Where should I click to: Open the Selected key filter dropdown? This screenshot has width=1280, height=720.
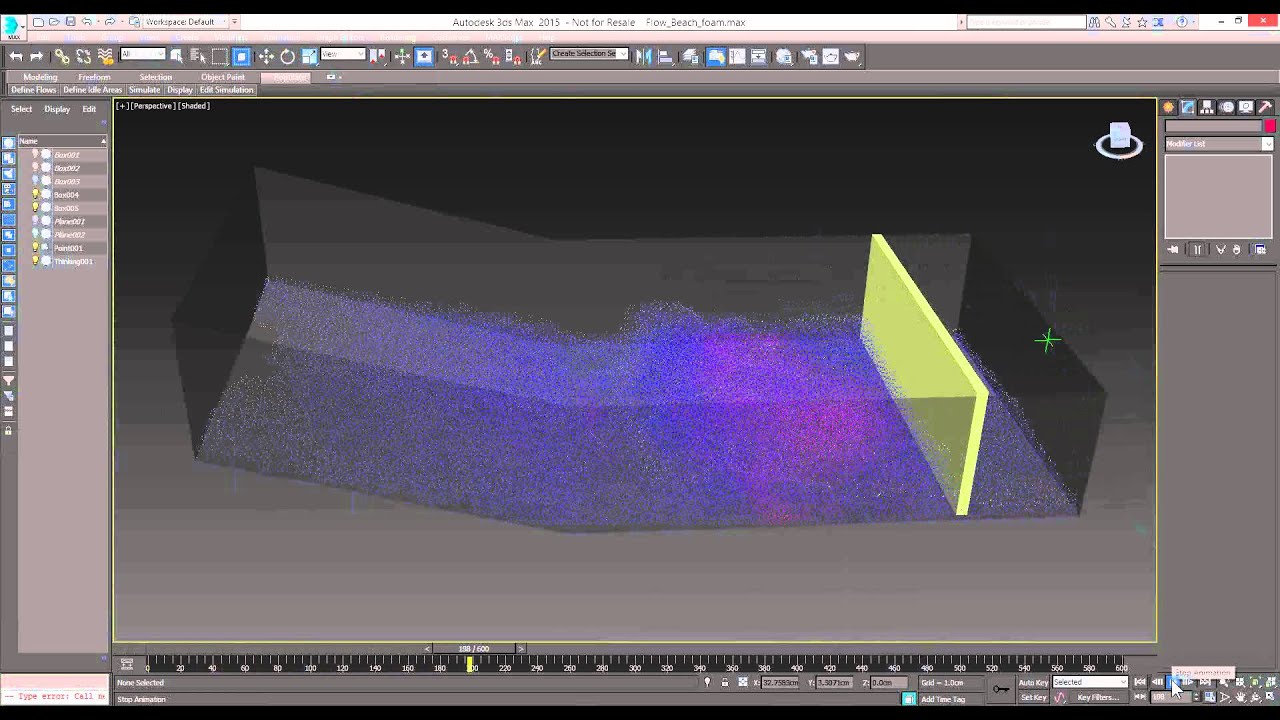[1090, 682]
